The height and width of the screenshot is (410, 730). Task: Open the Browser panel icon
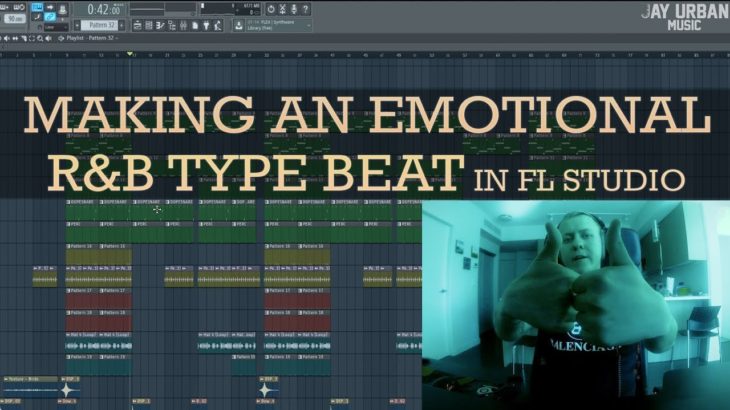tap(171, 26)
